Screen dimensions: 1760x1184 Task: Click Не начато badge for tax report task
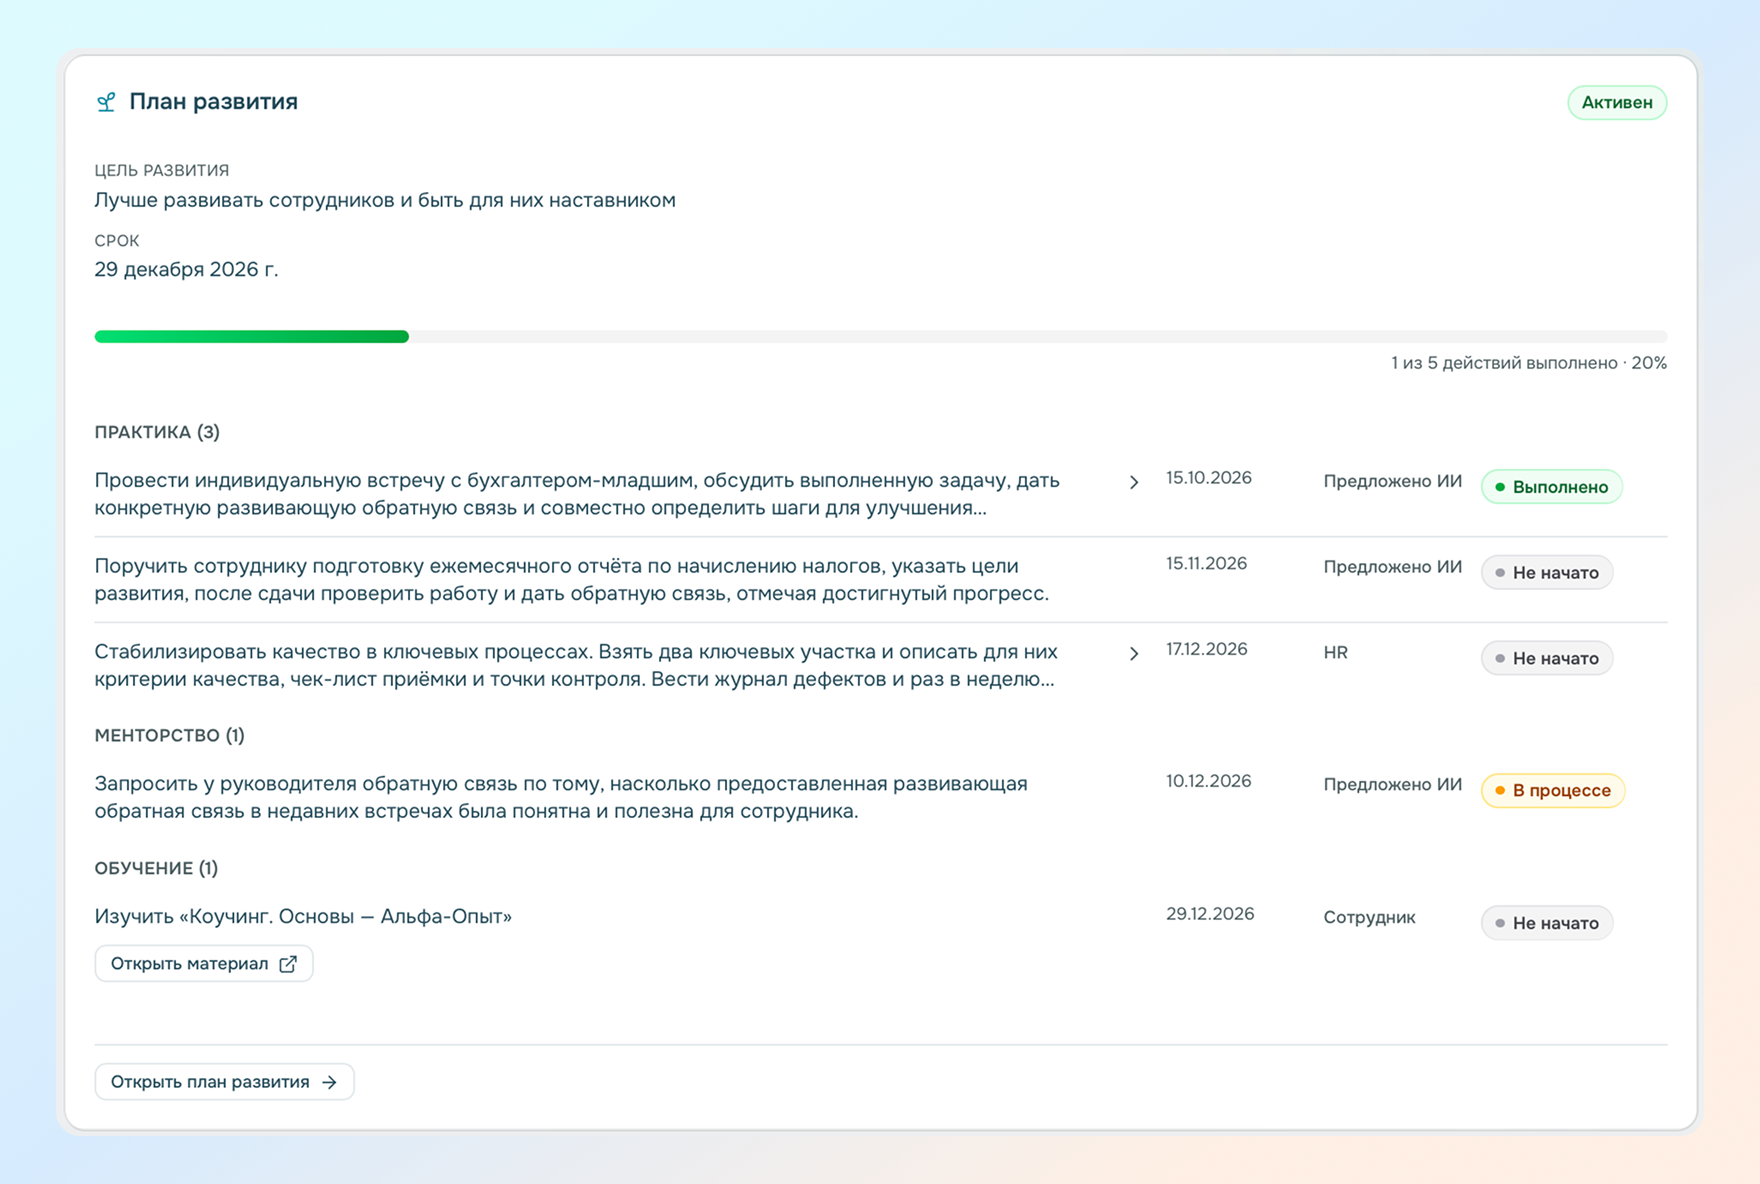pyautogui.click(x=1546, y=573)
